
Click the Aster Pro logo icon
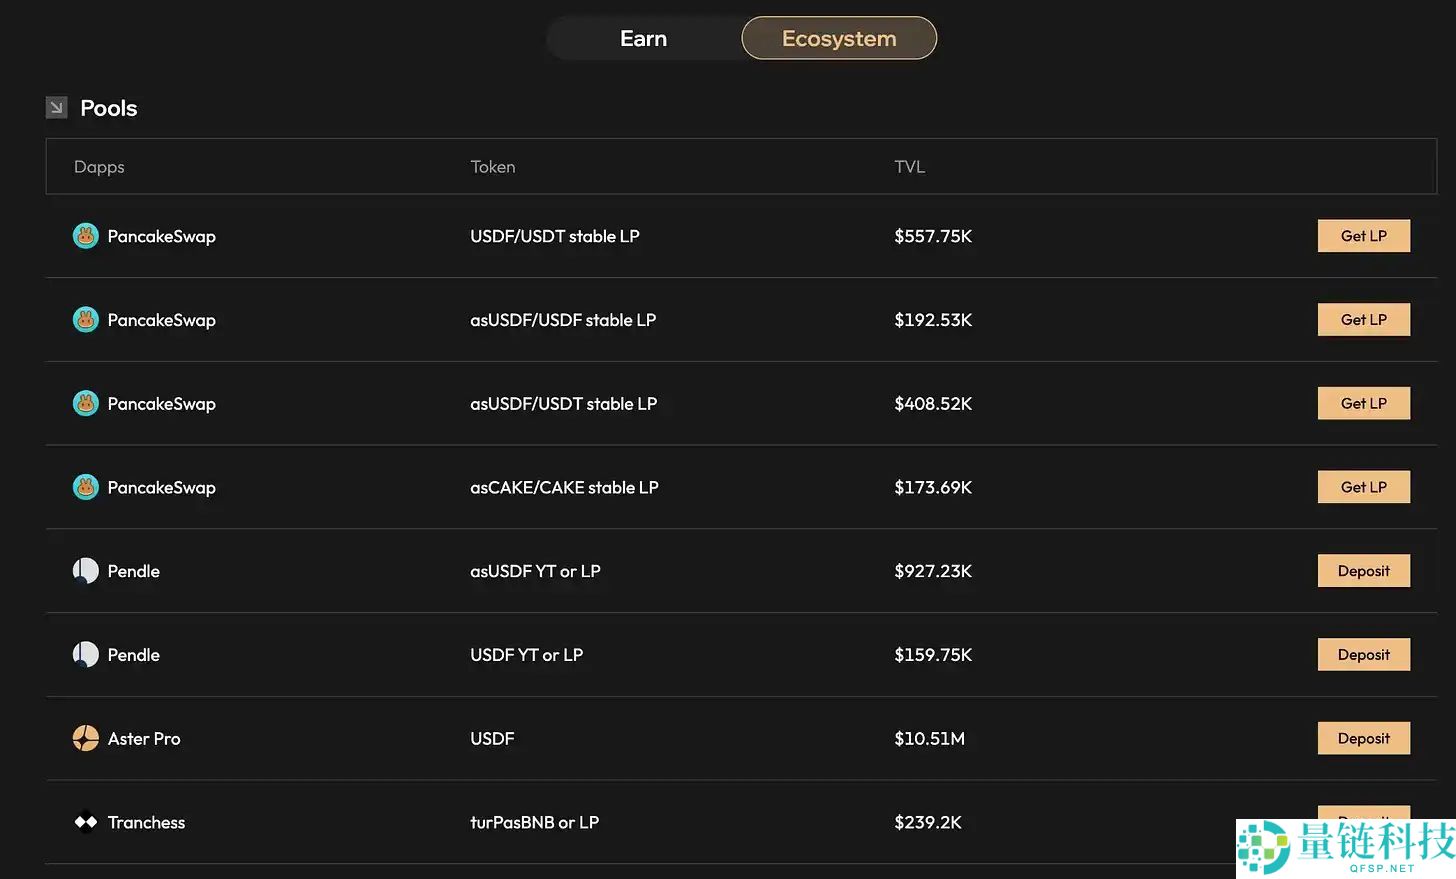pos(86,738)
